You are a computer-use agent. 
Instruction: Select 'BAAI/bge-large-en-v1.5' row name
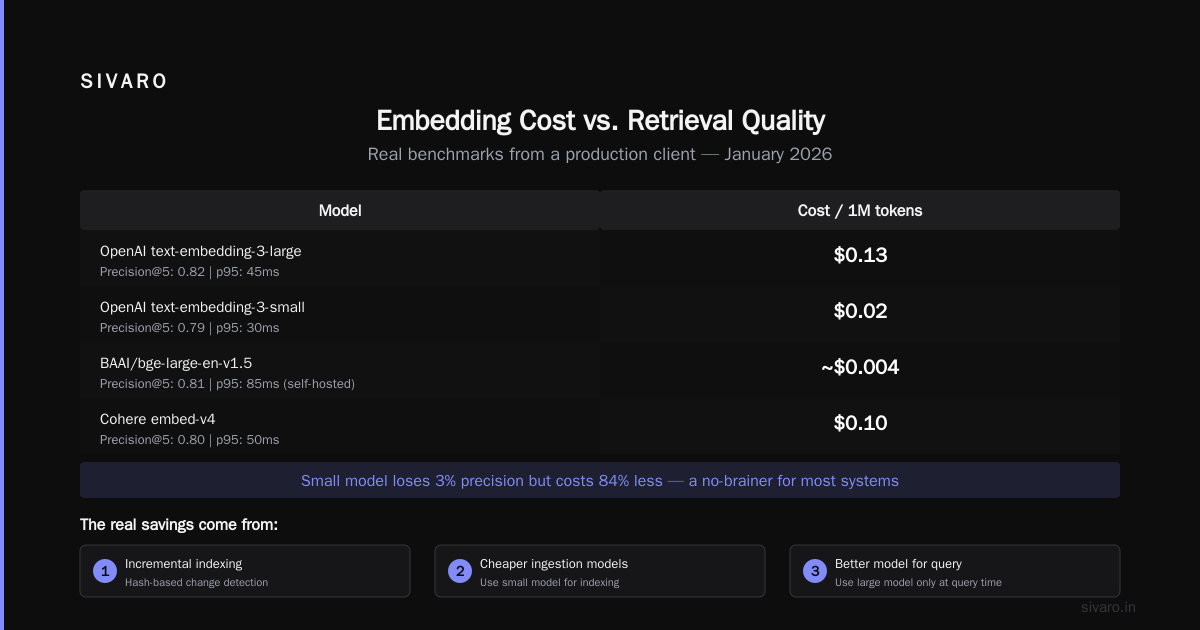176,363
